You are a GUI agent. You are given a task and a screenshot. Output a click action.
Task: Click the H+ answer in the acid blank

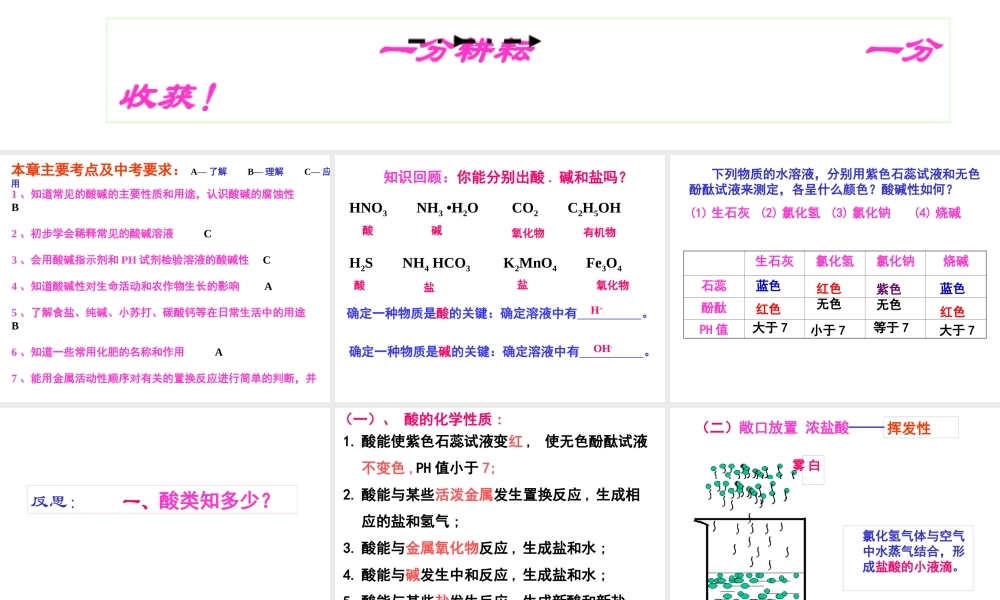click(x=596, y=310)
